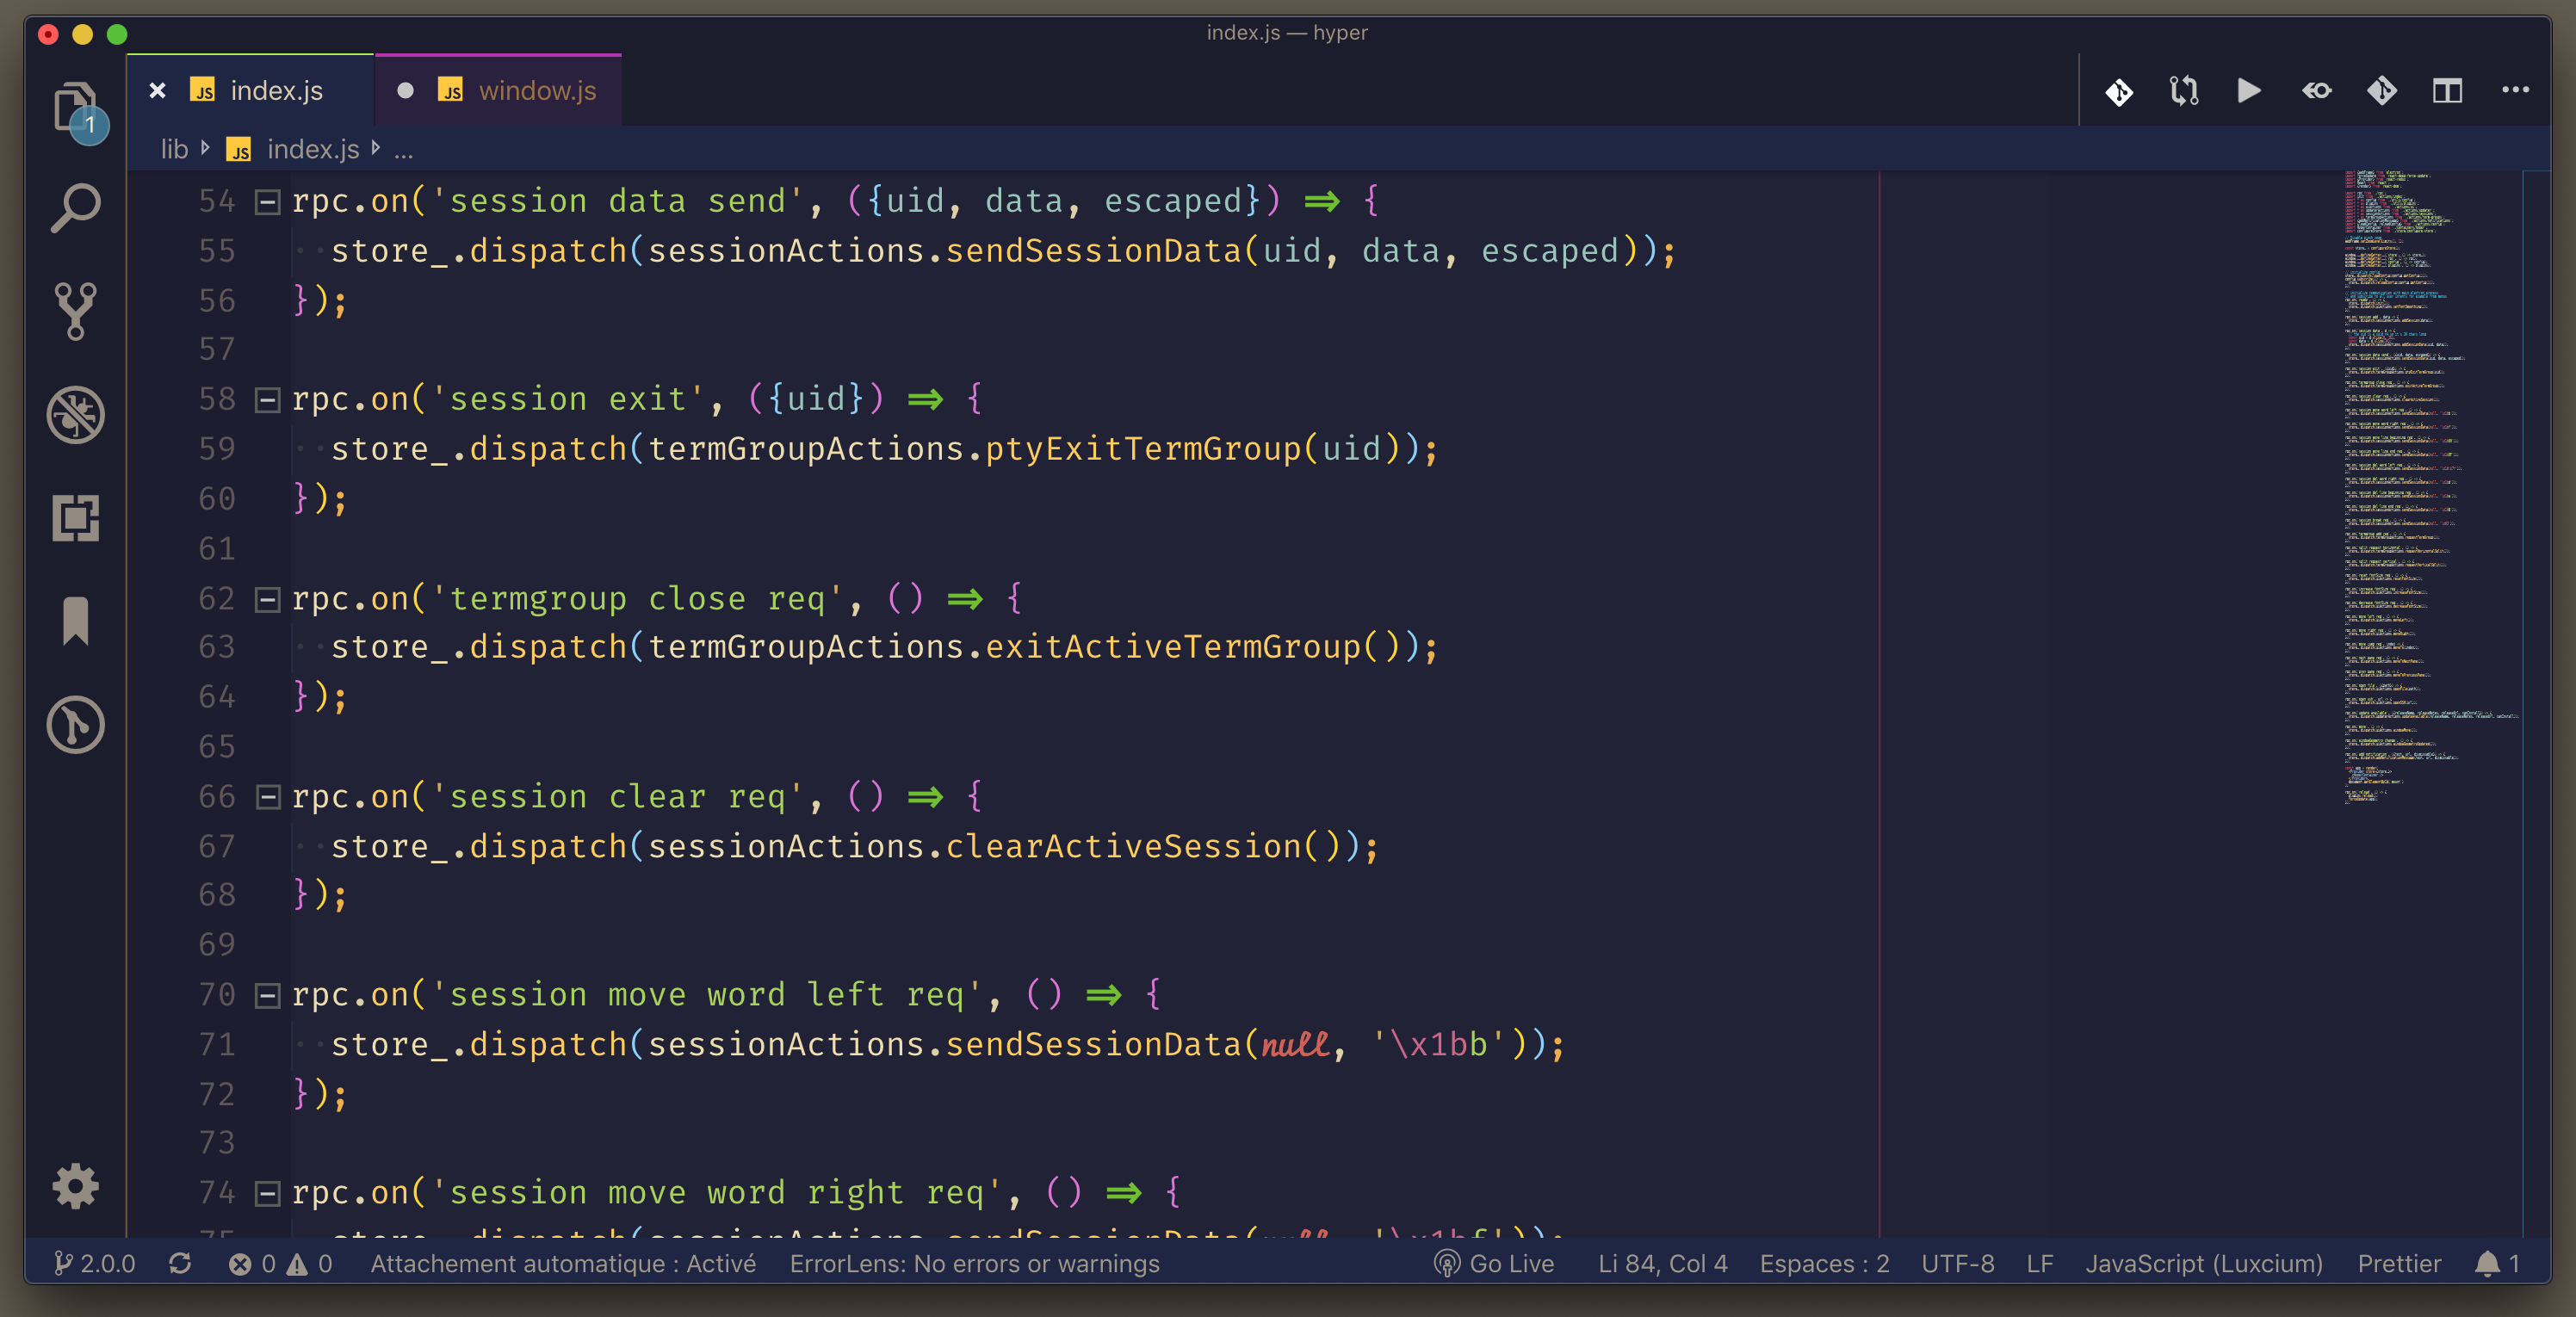Click the Split Editor icon

2446,91
